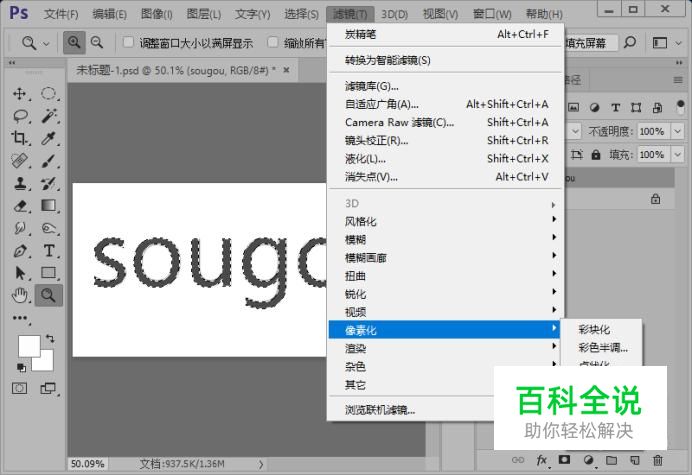The height and width of the screenshot is (475, 692).
Task: Open the Window menu
Action: 492,14
